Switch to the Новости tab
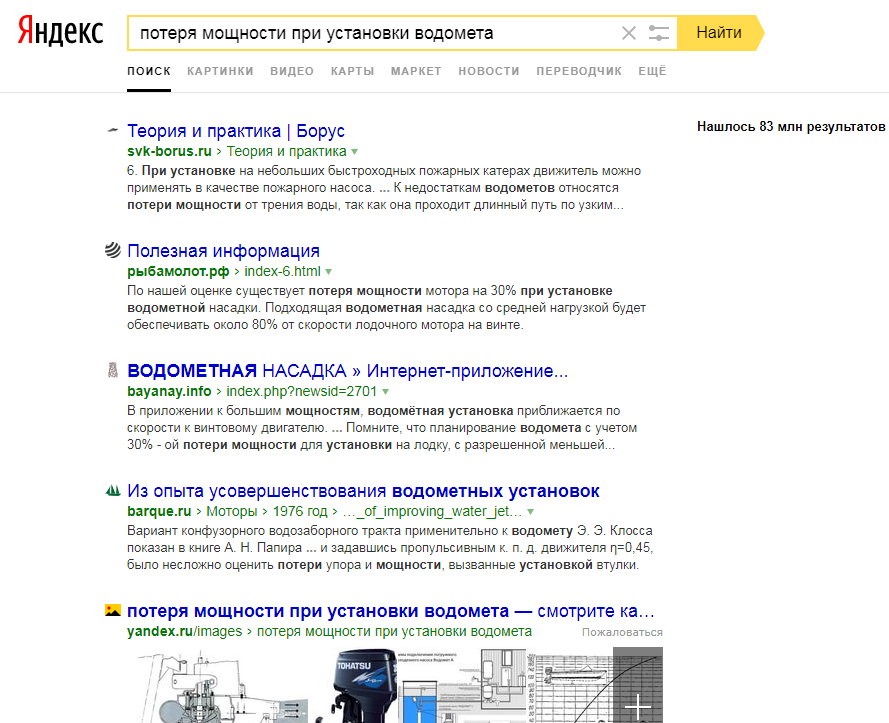 click(x=489, y=71)
